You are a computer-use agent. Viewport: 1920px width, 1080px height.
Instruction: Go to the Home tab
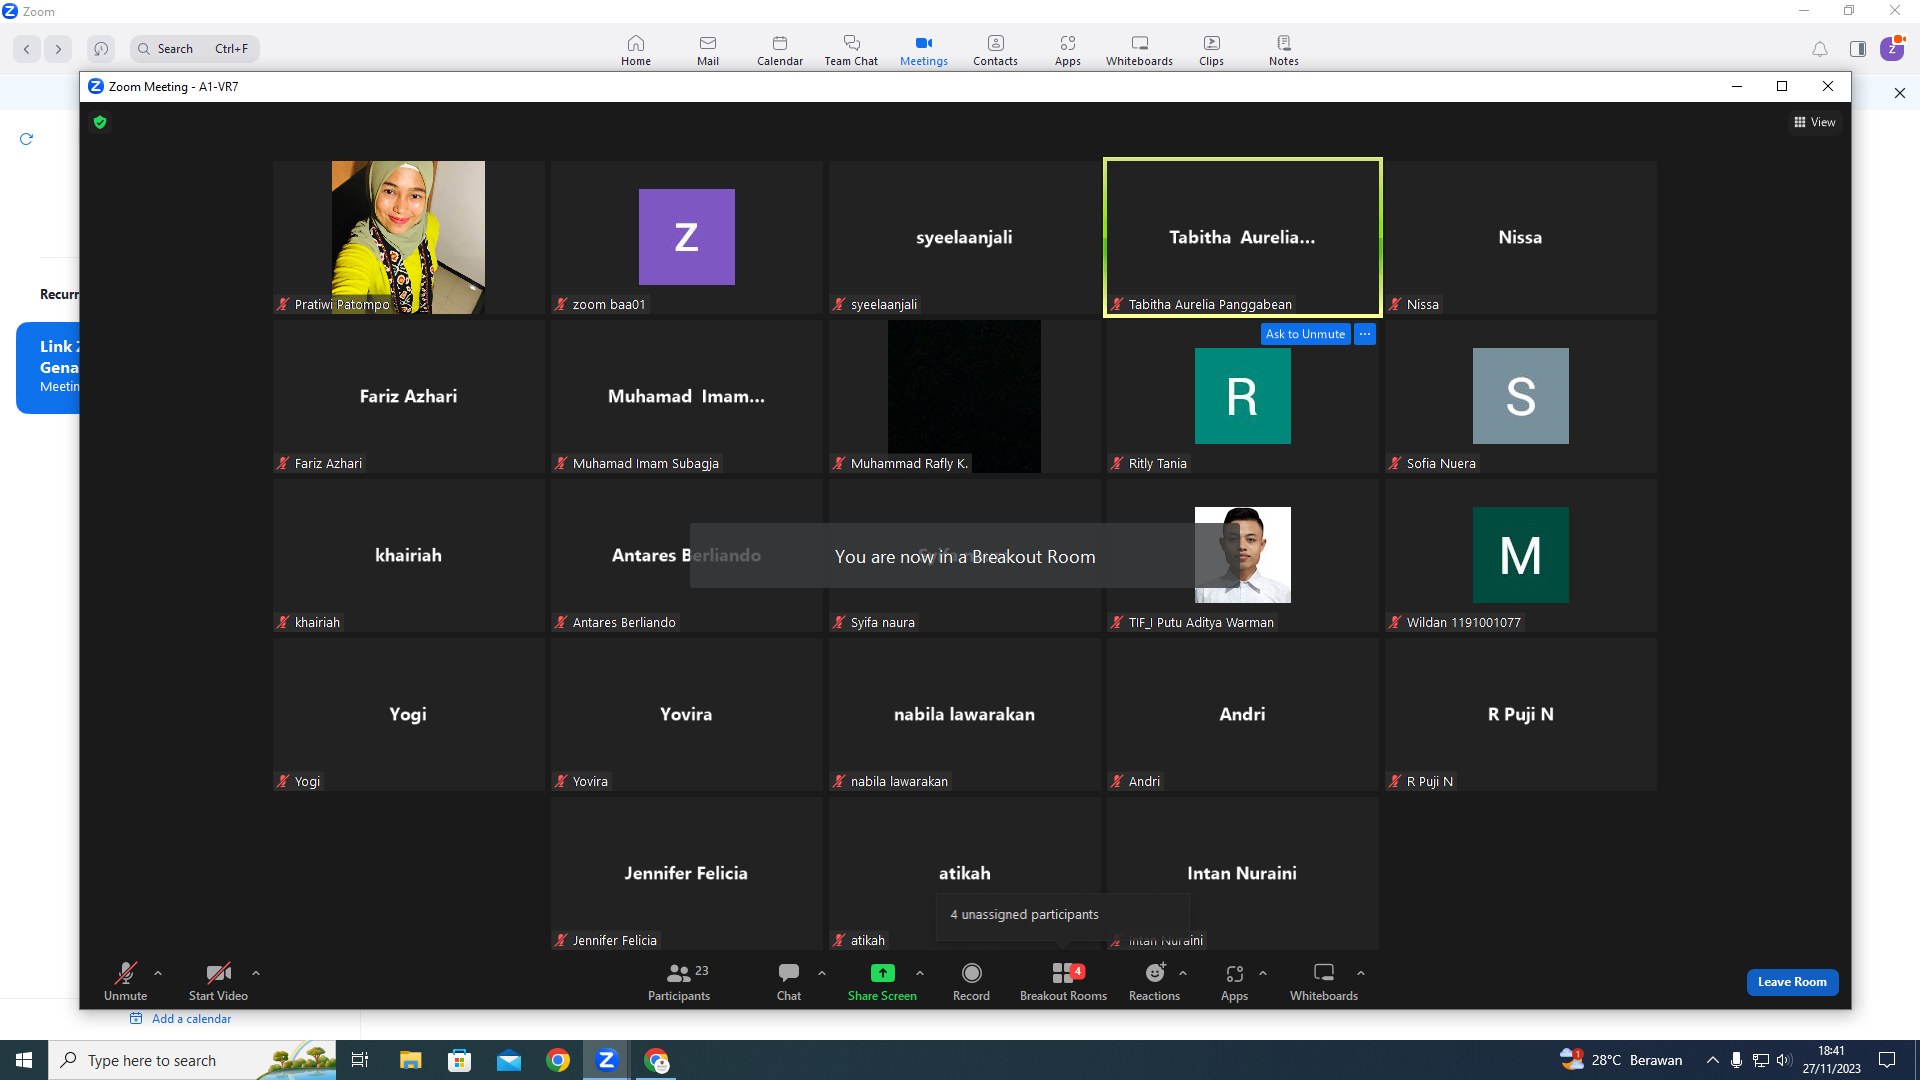point(636,50)
